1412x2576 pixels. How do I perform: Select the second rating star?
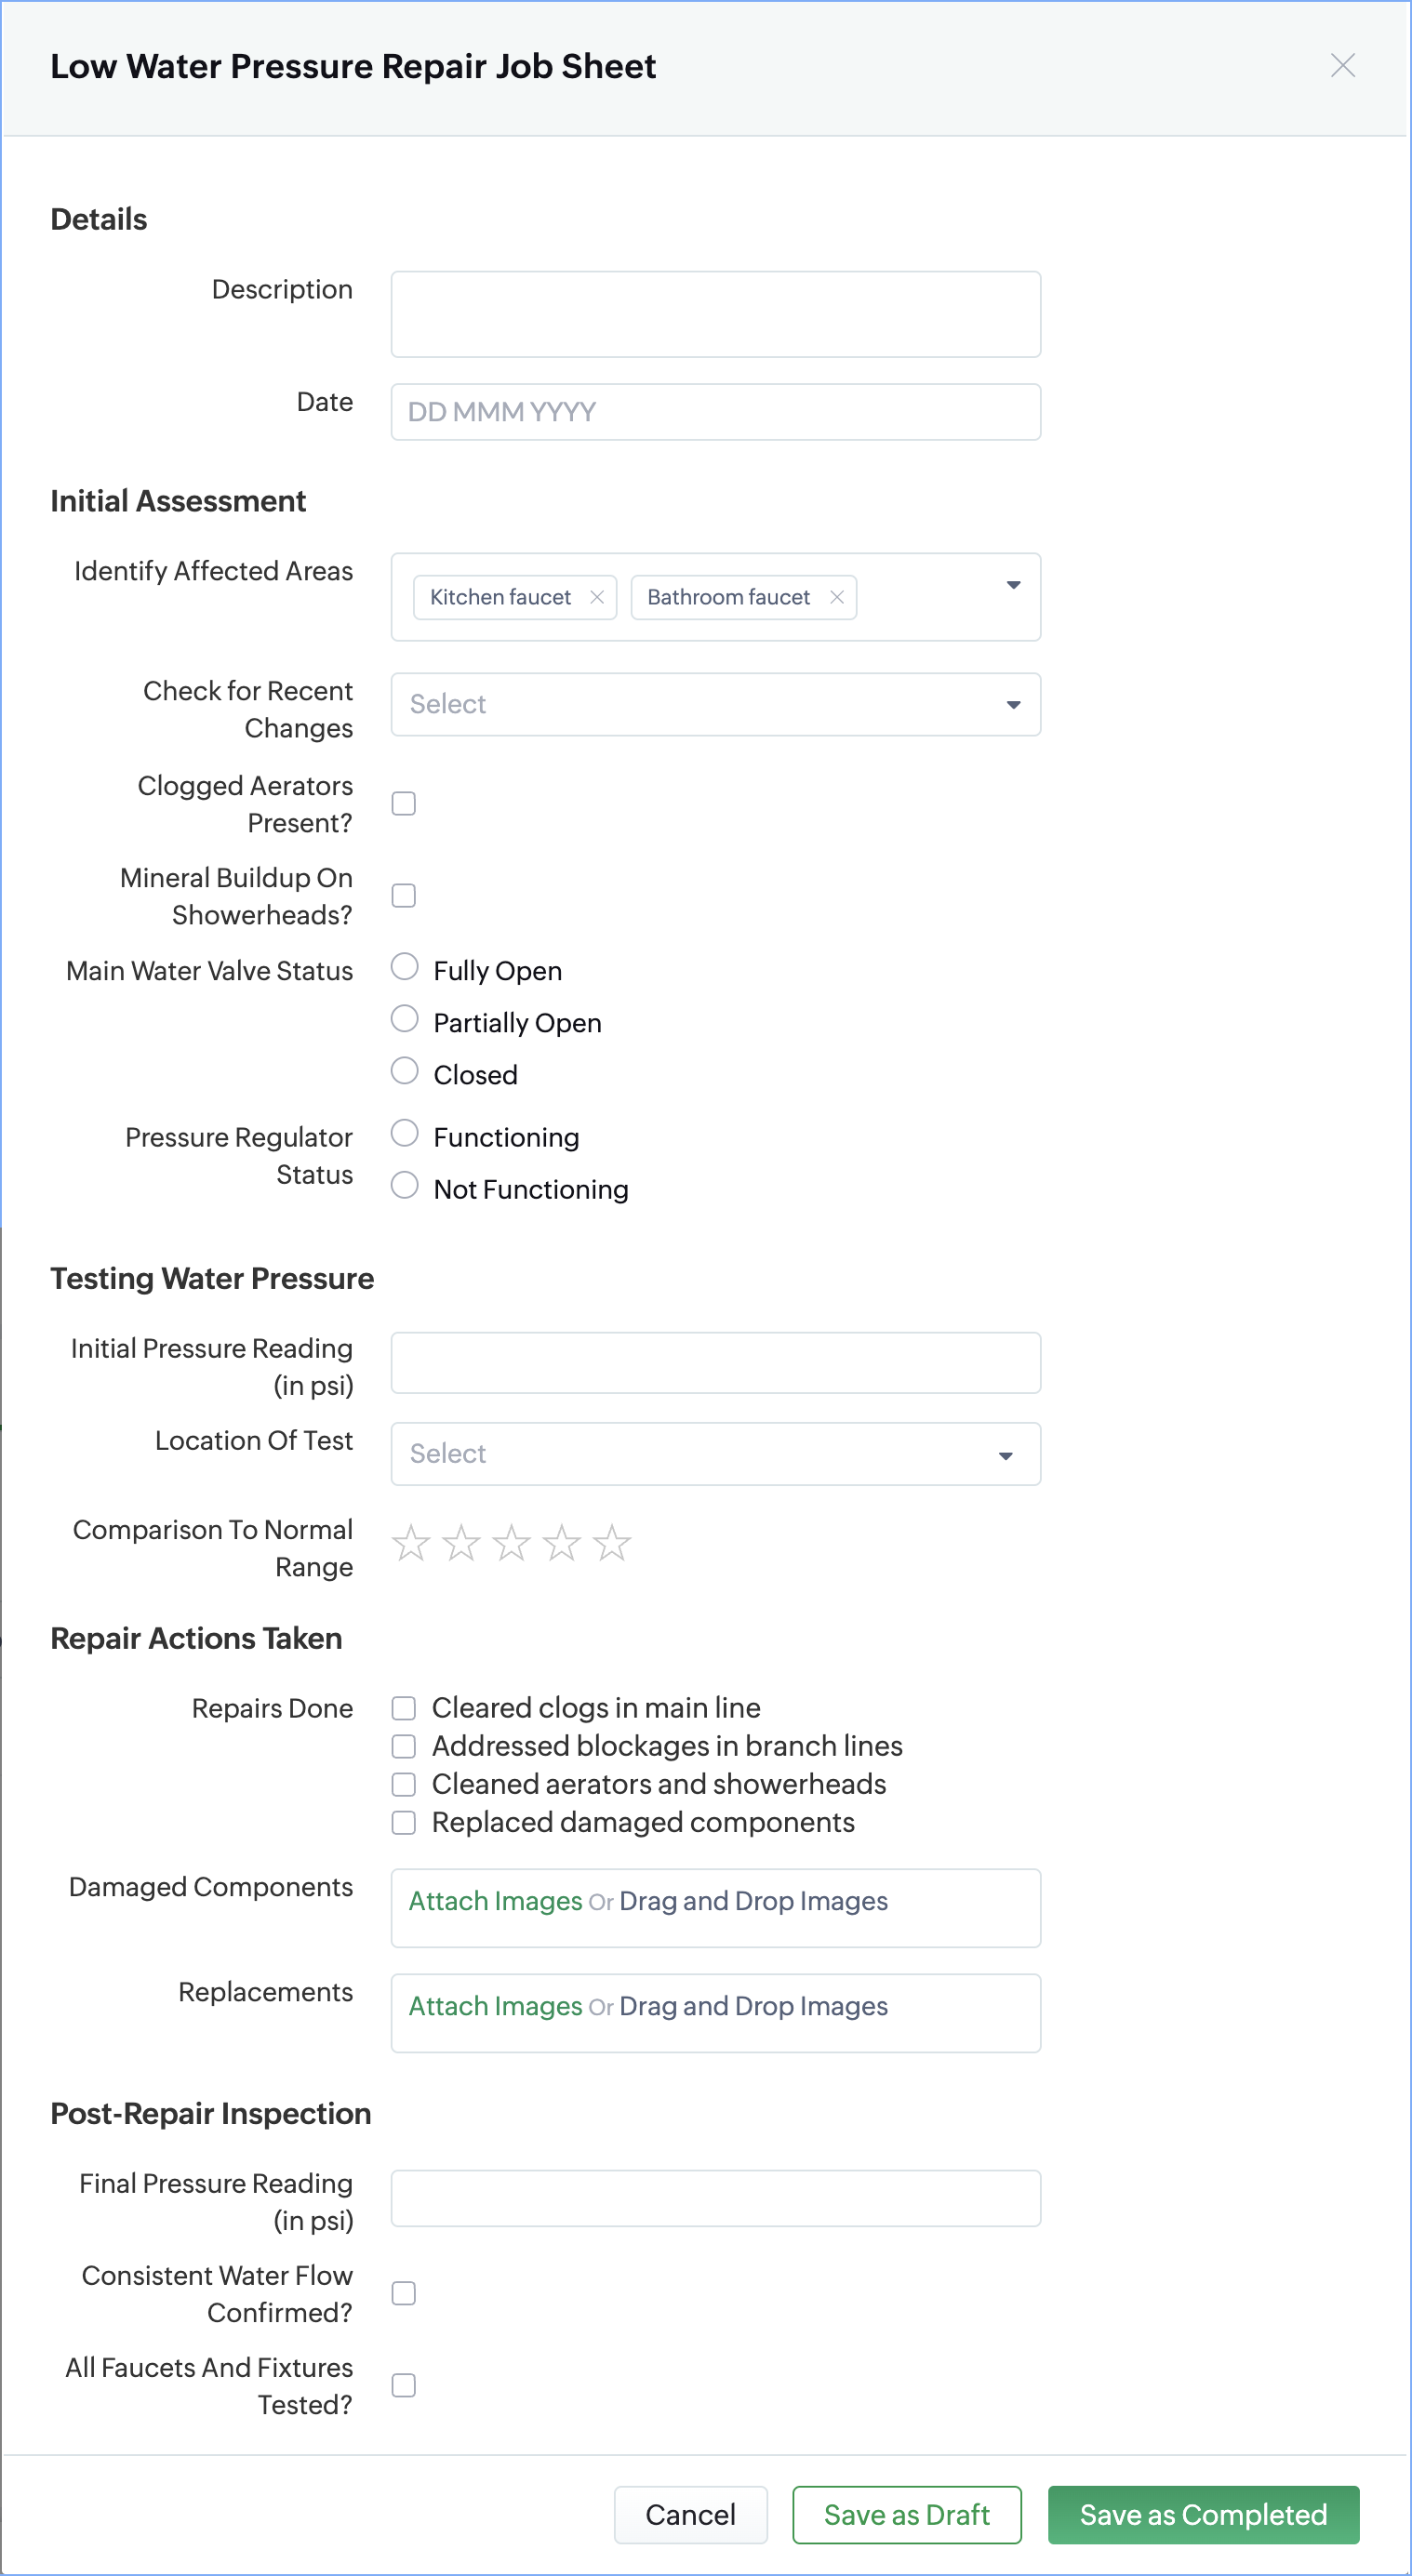[461, 1543]
